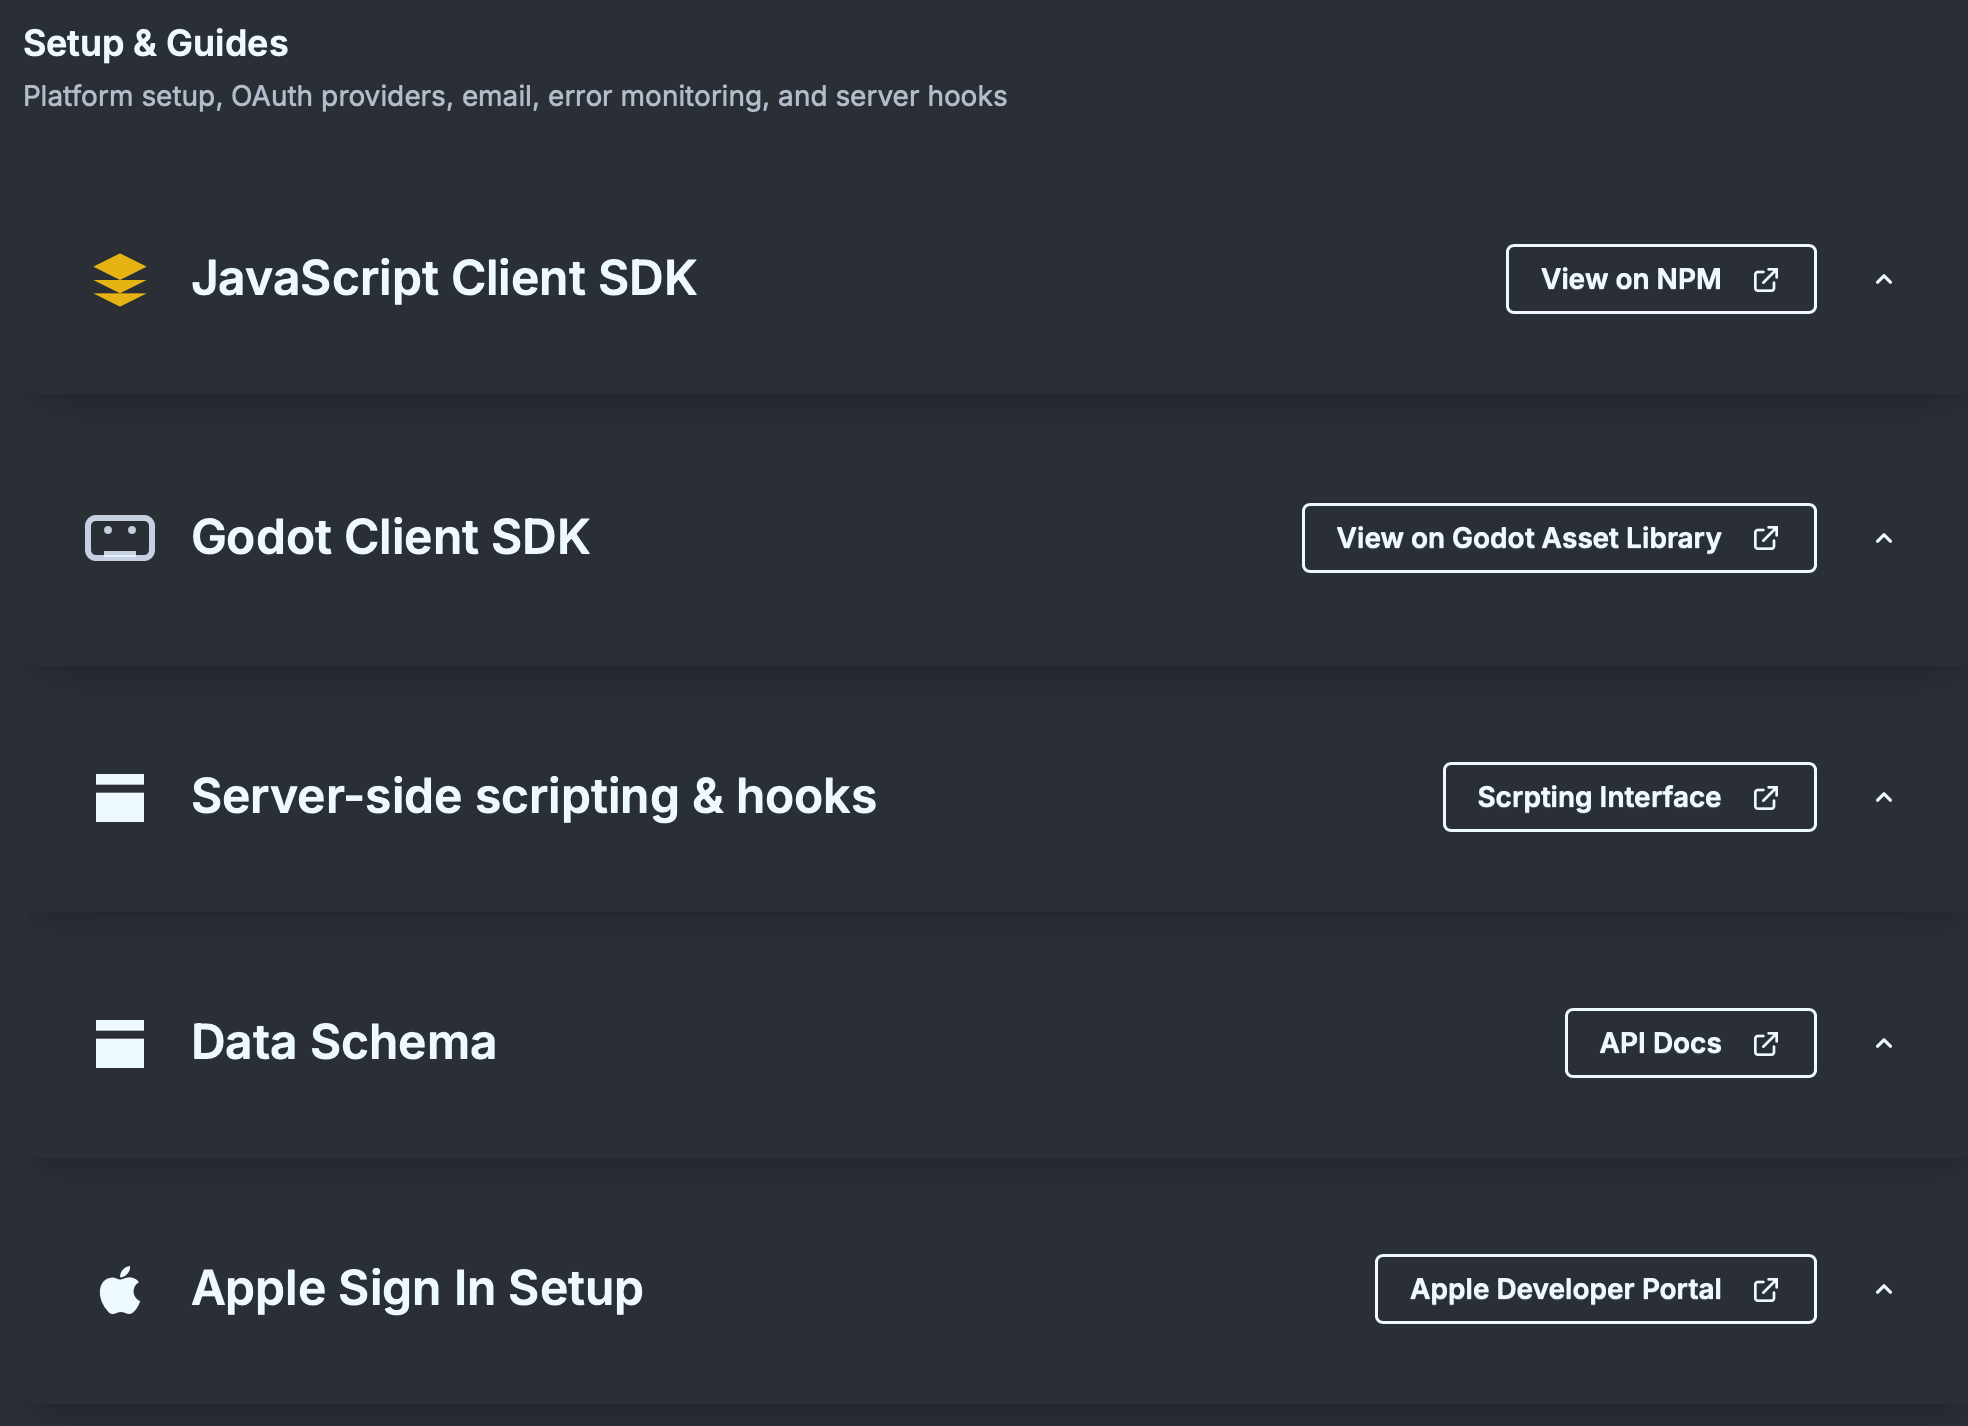
Task: Click the Apple Sign In Setup title
Action: tap(417, 1288)
